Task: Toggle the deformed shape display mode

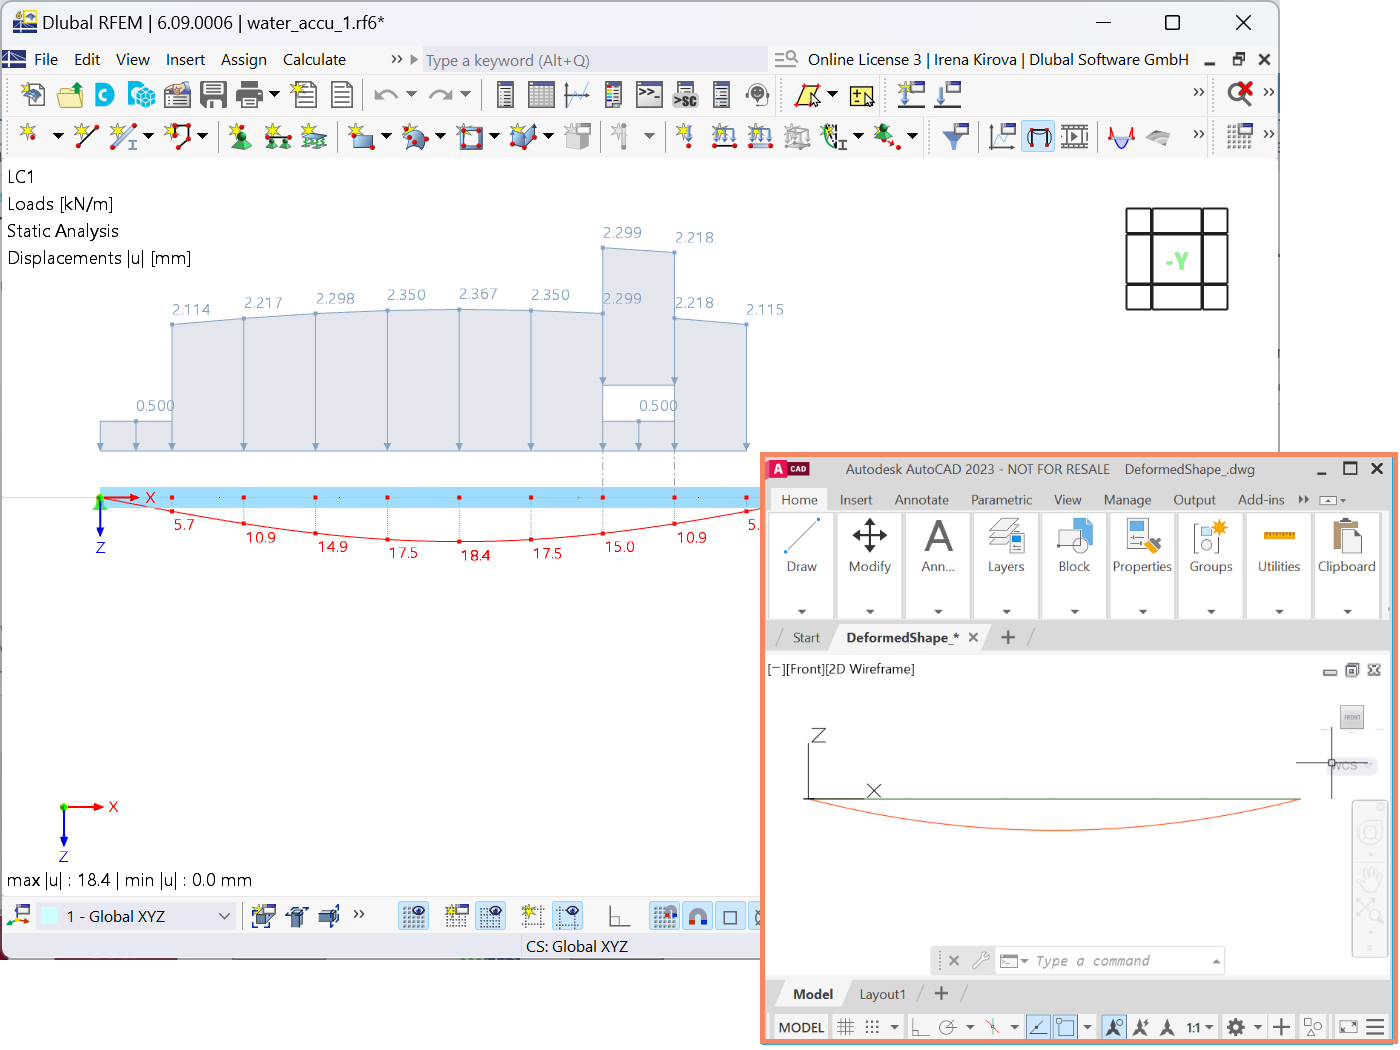Action: 1038,136
